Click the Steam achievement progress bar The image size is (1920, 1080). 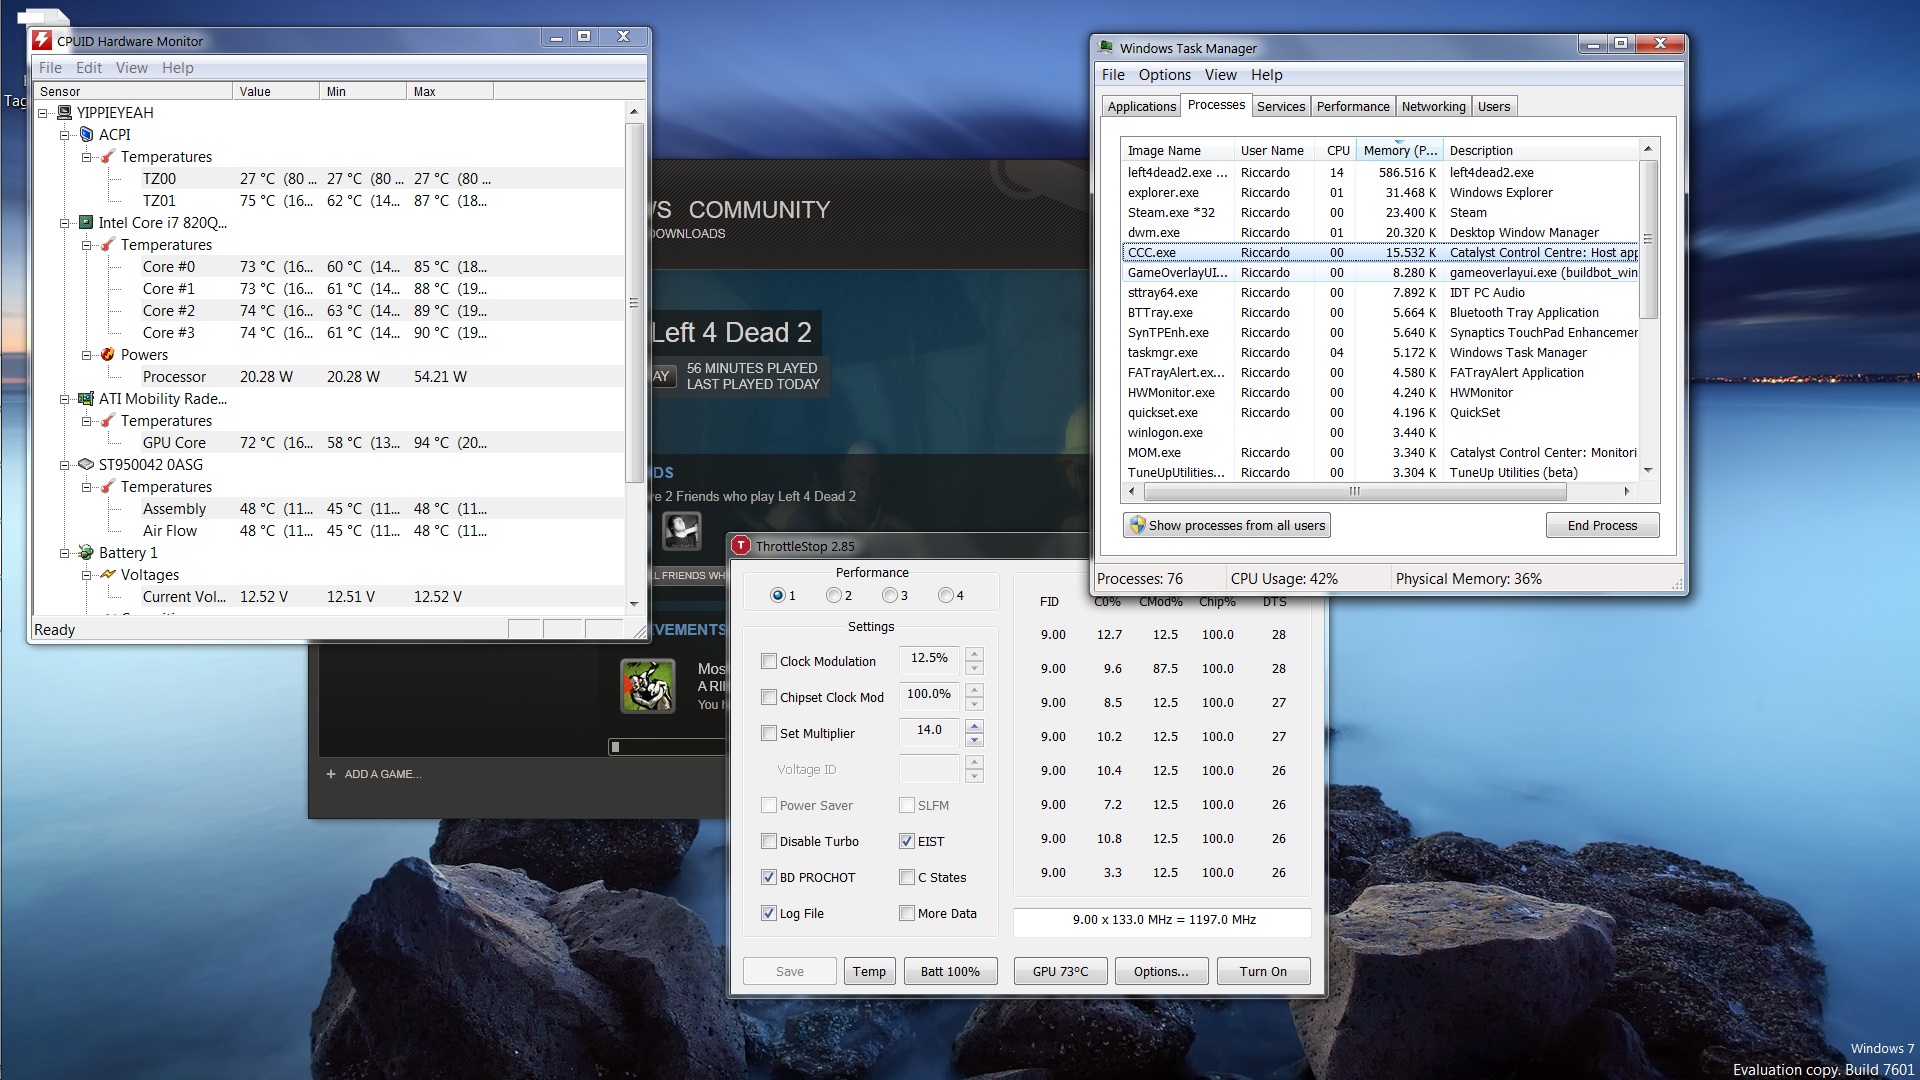click(666, 747)
